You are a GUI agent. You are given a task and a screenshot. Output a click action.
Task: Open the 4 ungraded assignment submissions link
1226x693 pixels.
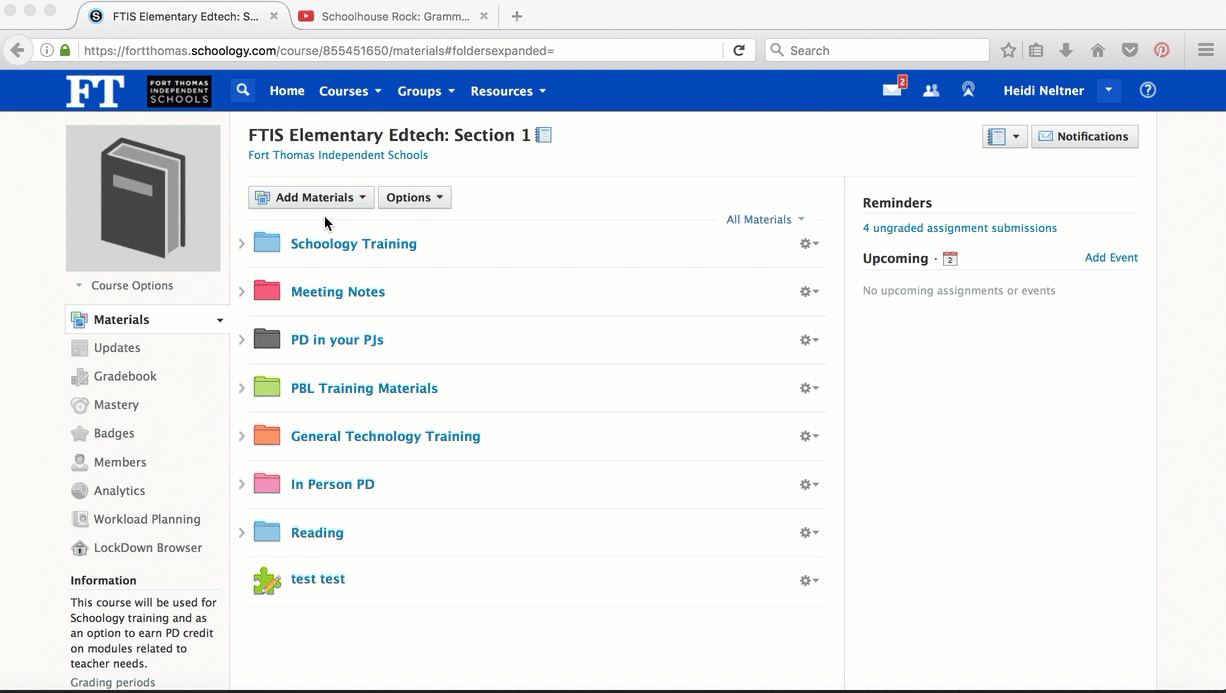tap(960, 228)
